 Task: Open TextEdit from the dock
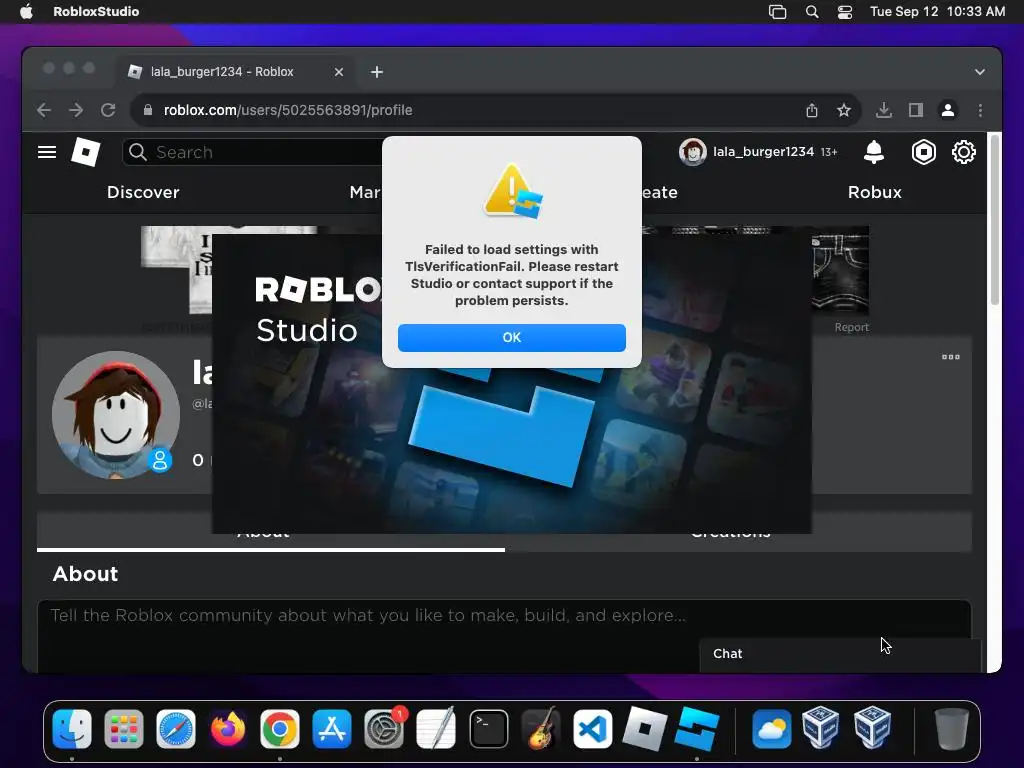[x=436, y=729]
